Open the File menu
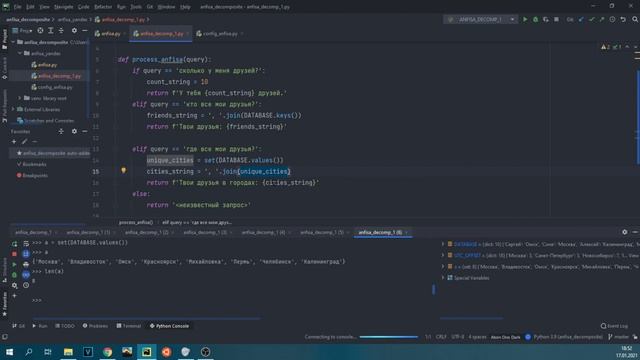This screenshot has height=360, width=640. [x=18, y=7]
